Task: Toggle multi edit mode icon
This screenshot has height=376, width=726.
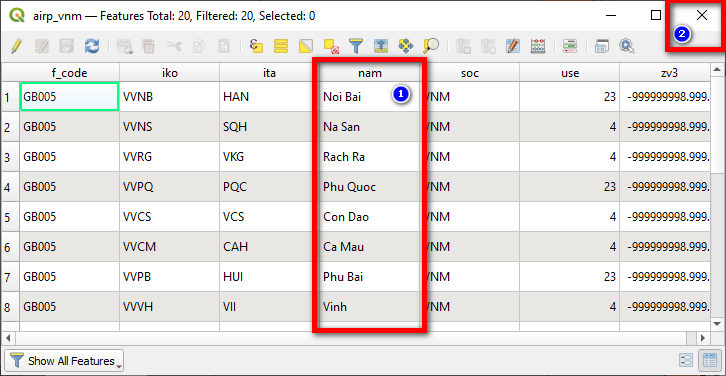Action: (x=42, y=46)
